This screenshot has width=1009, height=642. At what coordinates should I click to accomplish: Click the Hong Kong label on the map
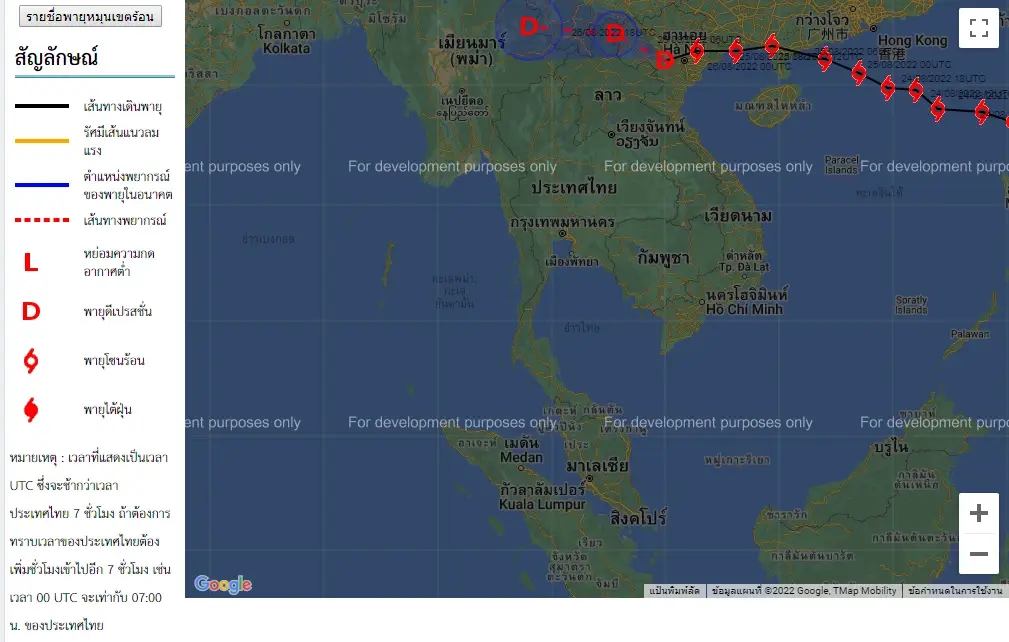click(912, 41)
